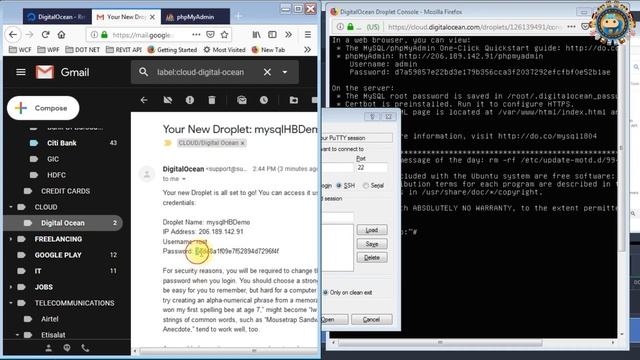Go back to the email list arrow
This screenshot has height=360, width=640.
click(x=144, y=100)
